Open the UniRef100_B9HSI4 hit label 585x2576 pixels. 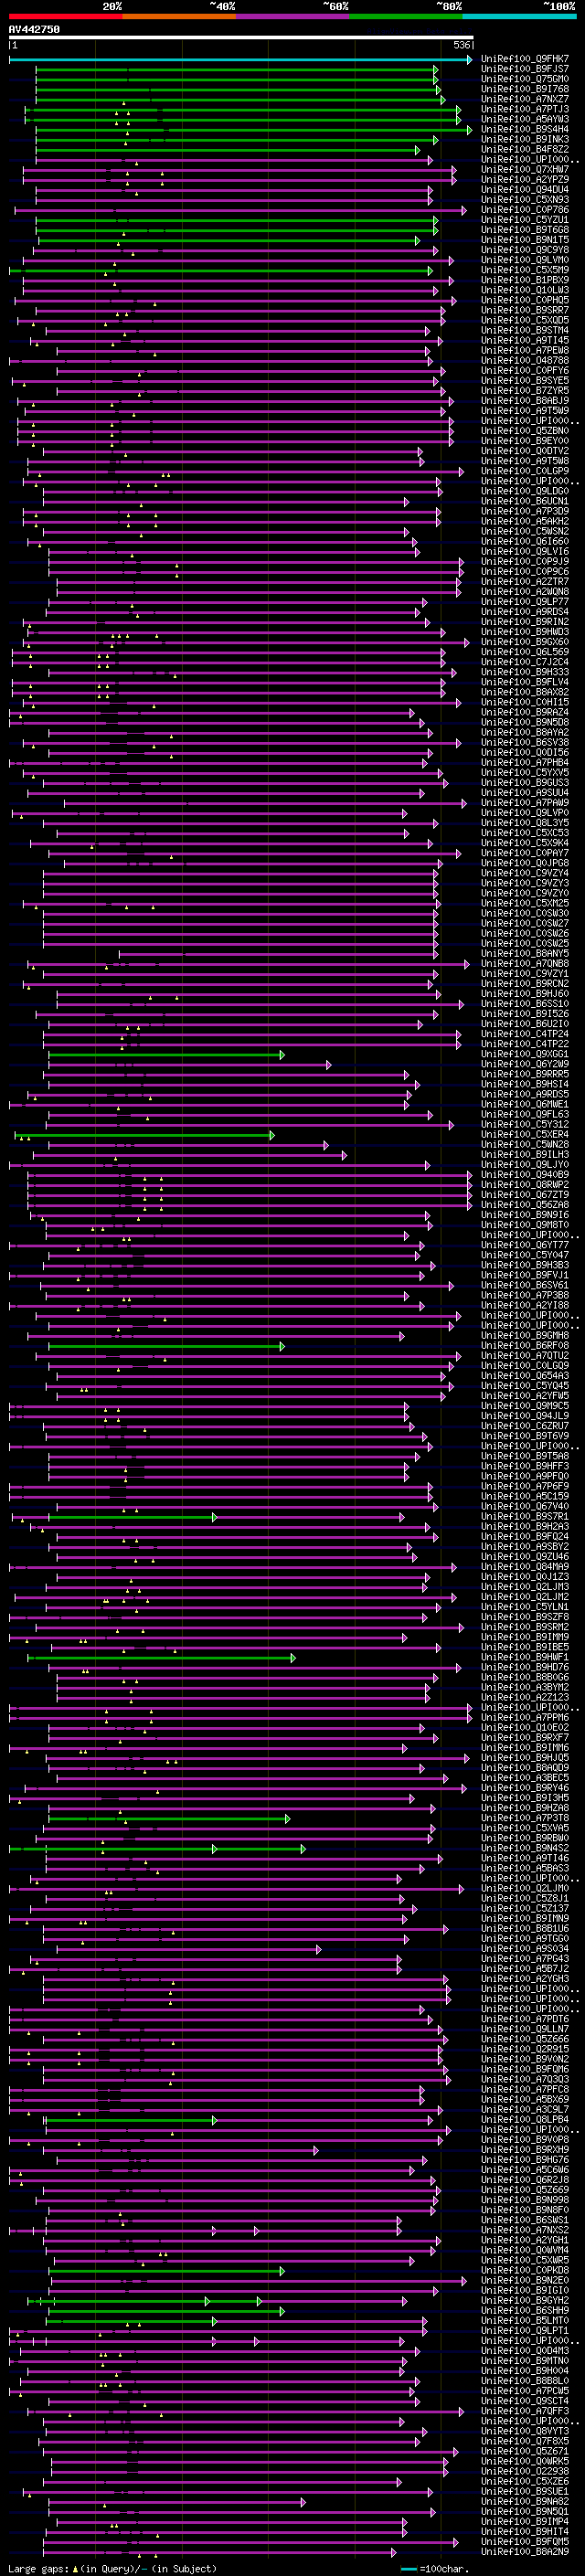(x=525, y=1085)
